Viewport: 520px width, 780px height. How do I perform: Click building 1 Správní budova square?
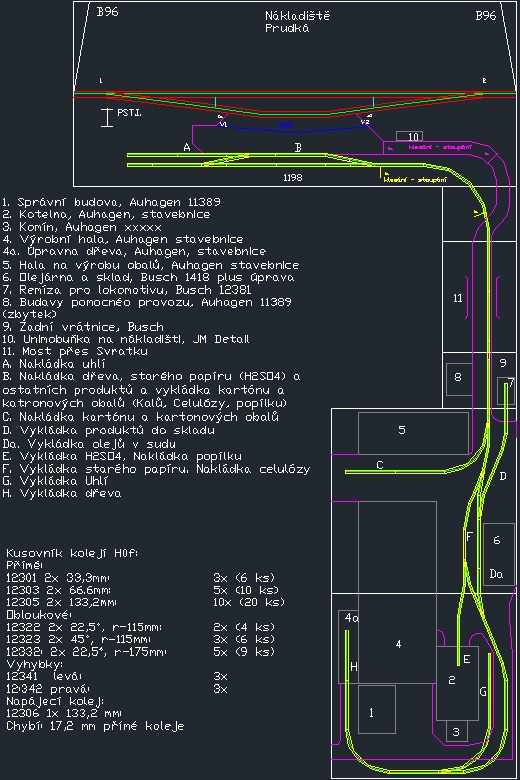tap(377, 709)
